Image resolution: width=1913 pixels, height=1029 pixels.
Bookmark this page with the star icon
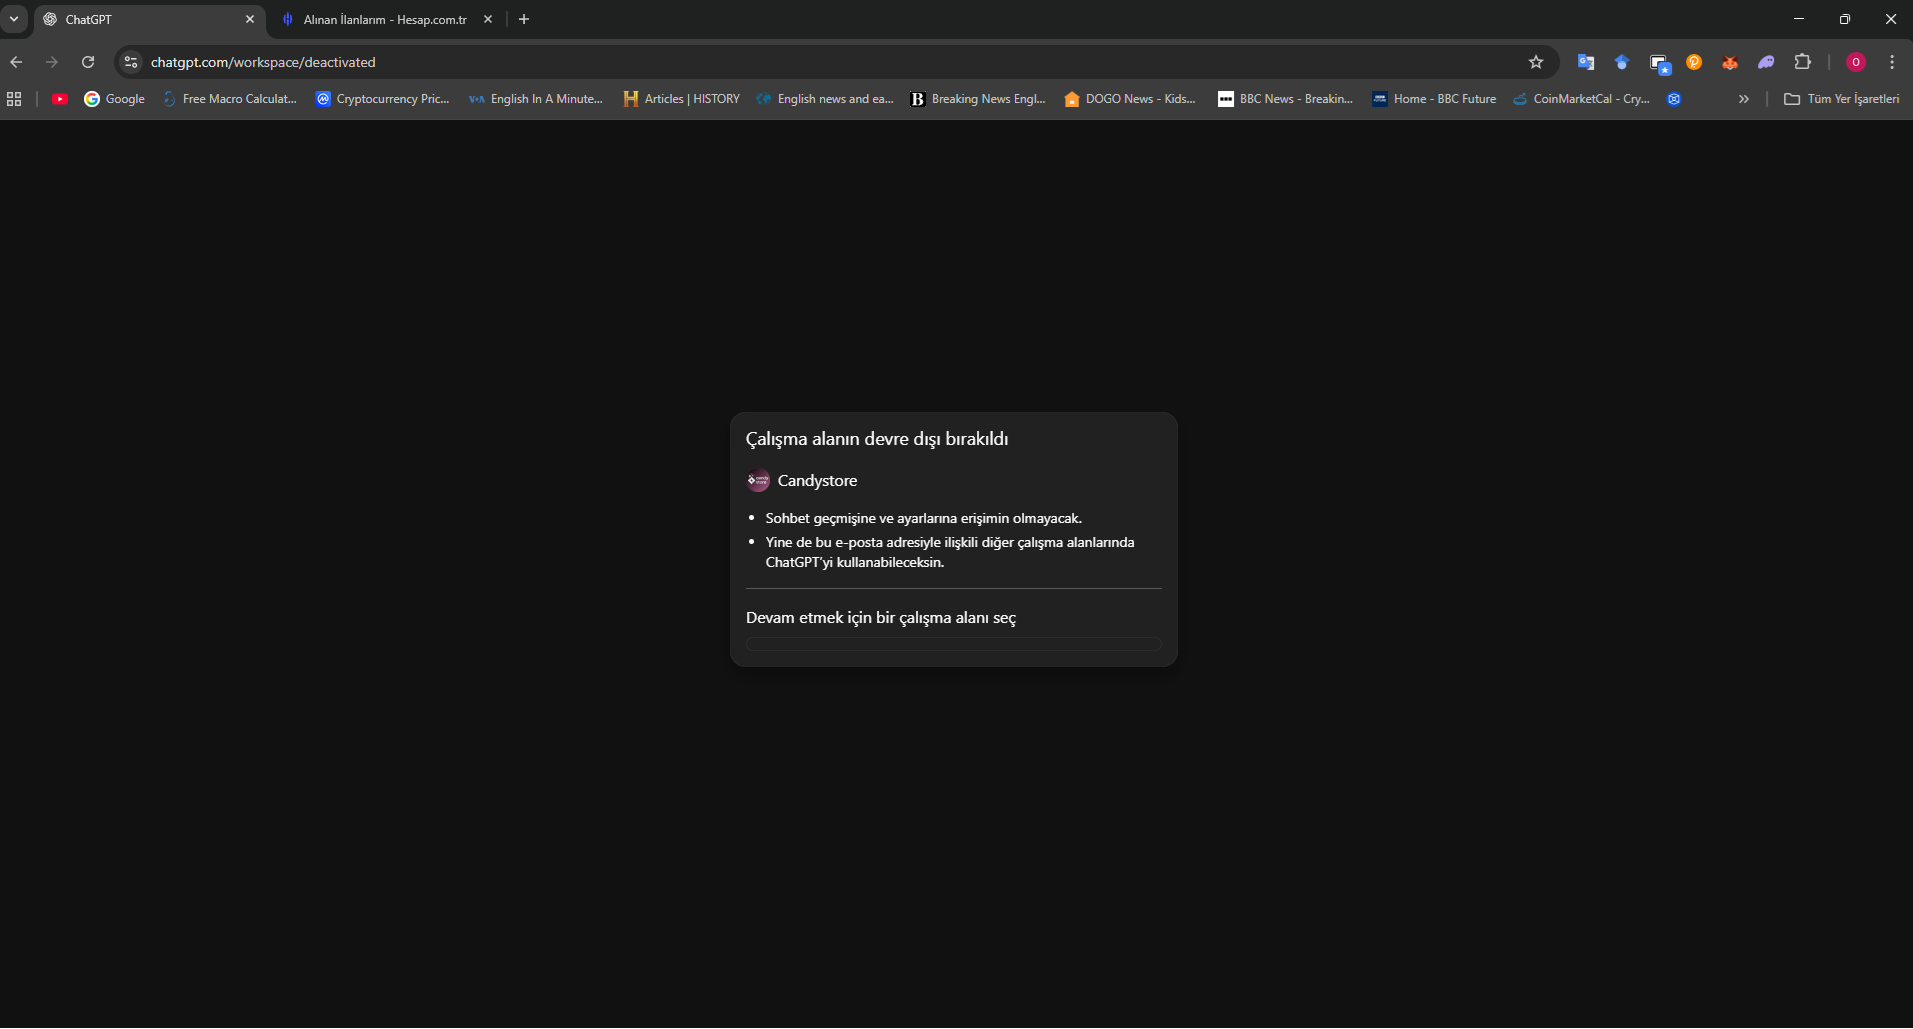[x=1536, y=62]
